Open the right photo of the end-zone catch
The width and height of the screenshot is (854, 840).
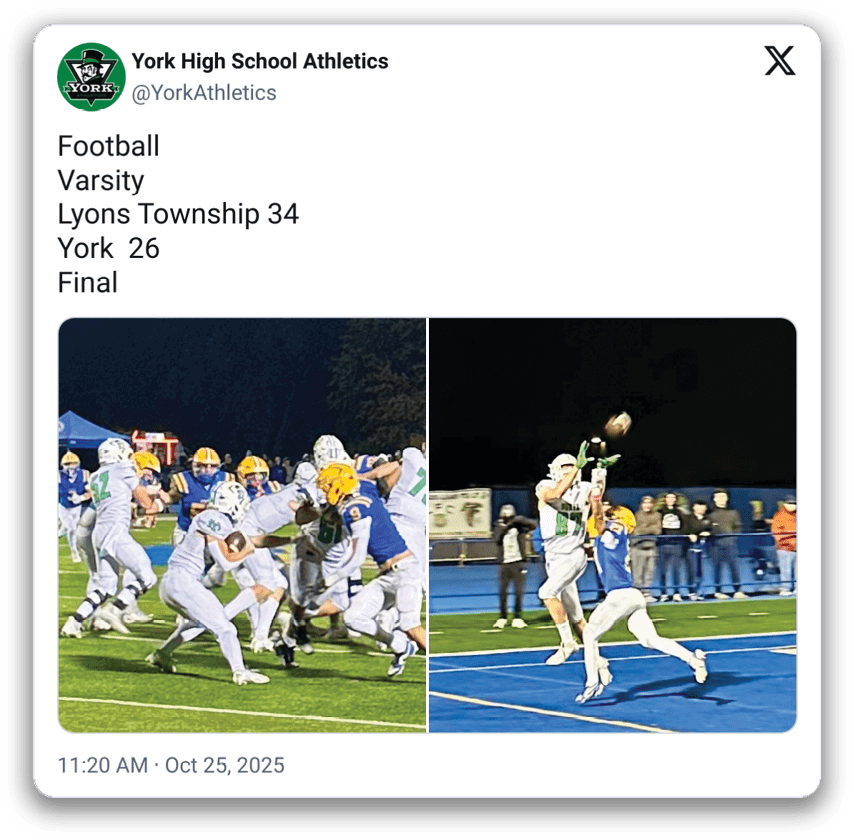point(613,525)
